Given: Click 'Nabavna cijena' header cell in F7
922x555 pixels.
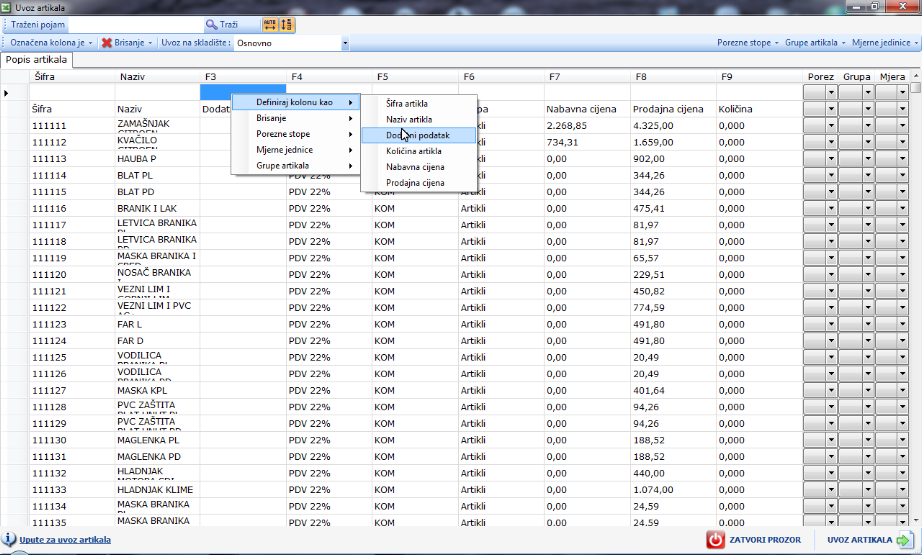Looking at the screenshot, I should pyautogui.click(x=587, y=109).
